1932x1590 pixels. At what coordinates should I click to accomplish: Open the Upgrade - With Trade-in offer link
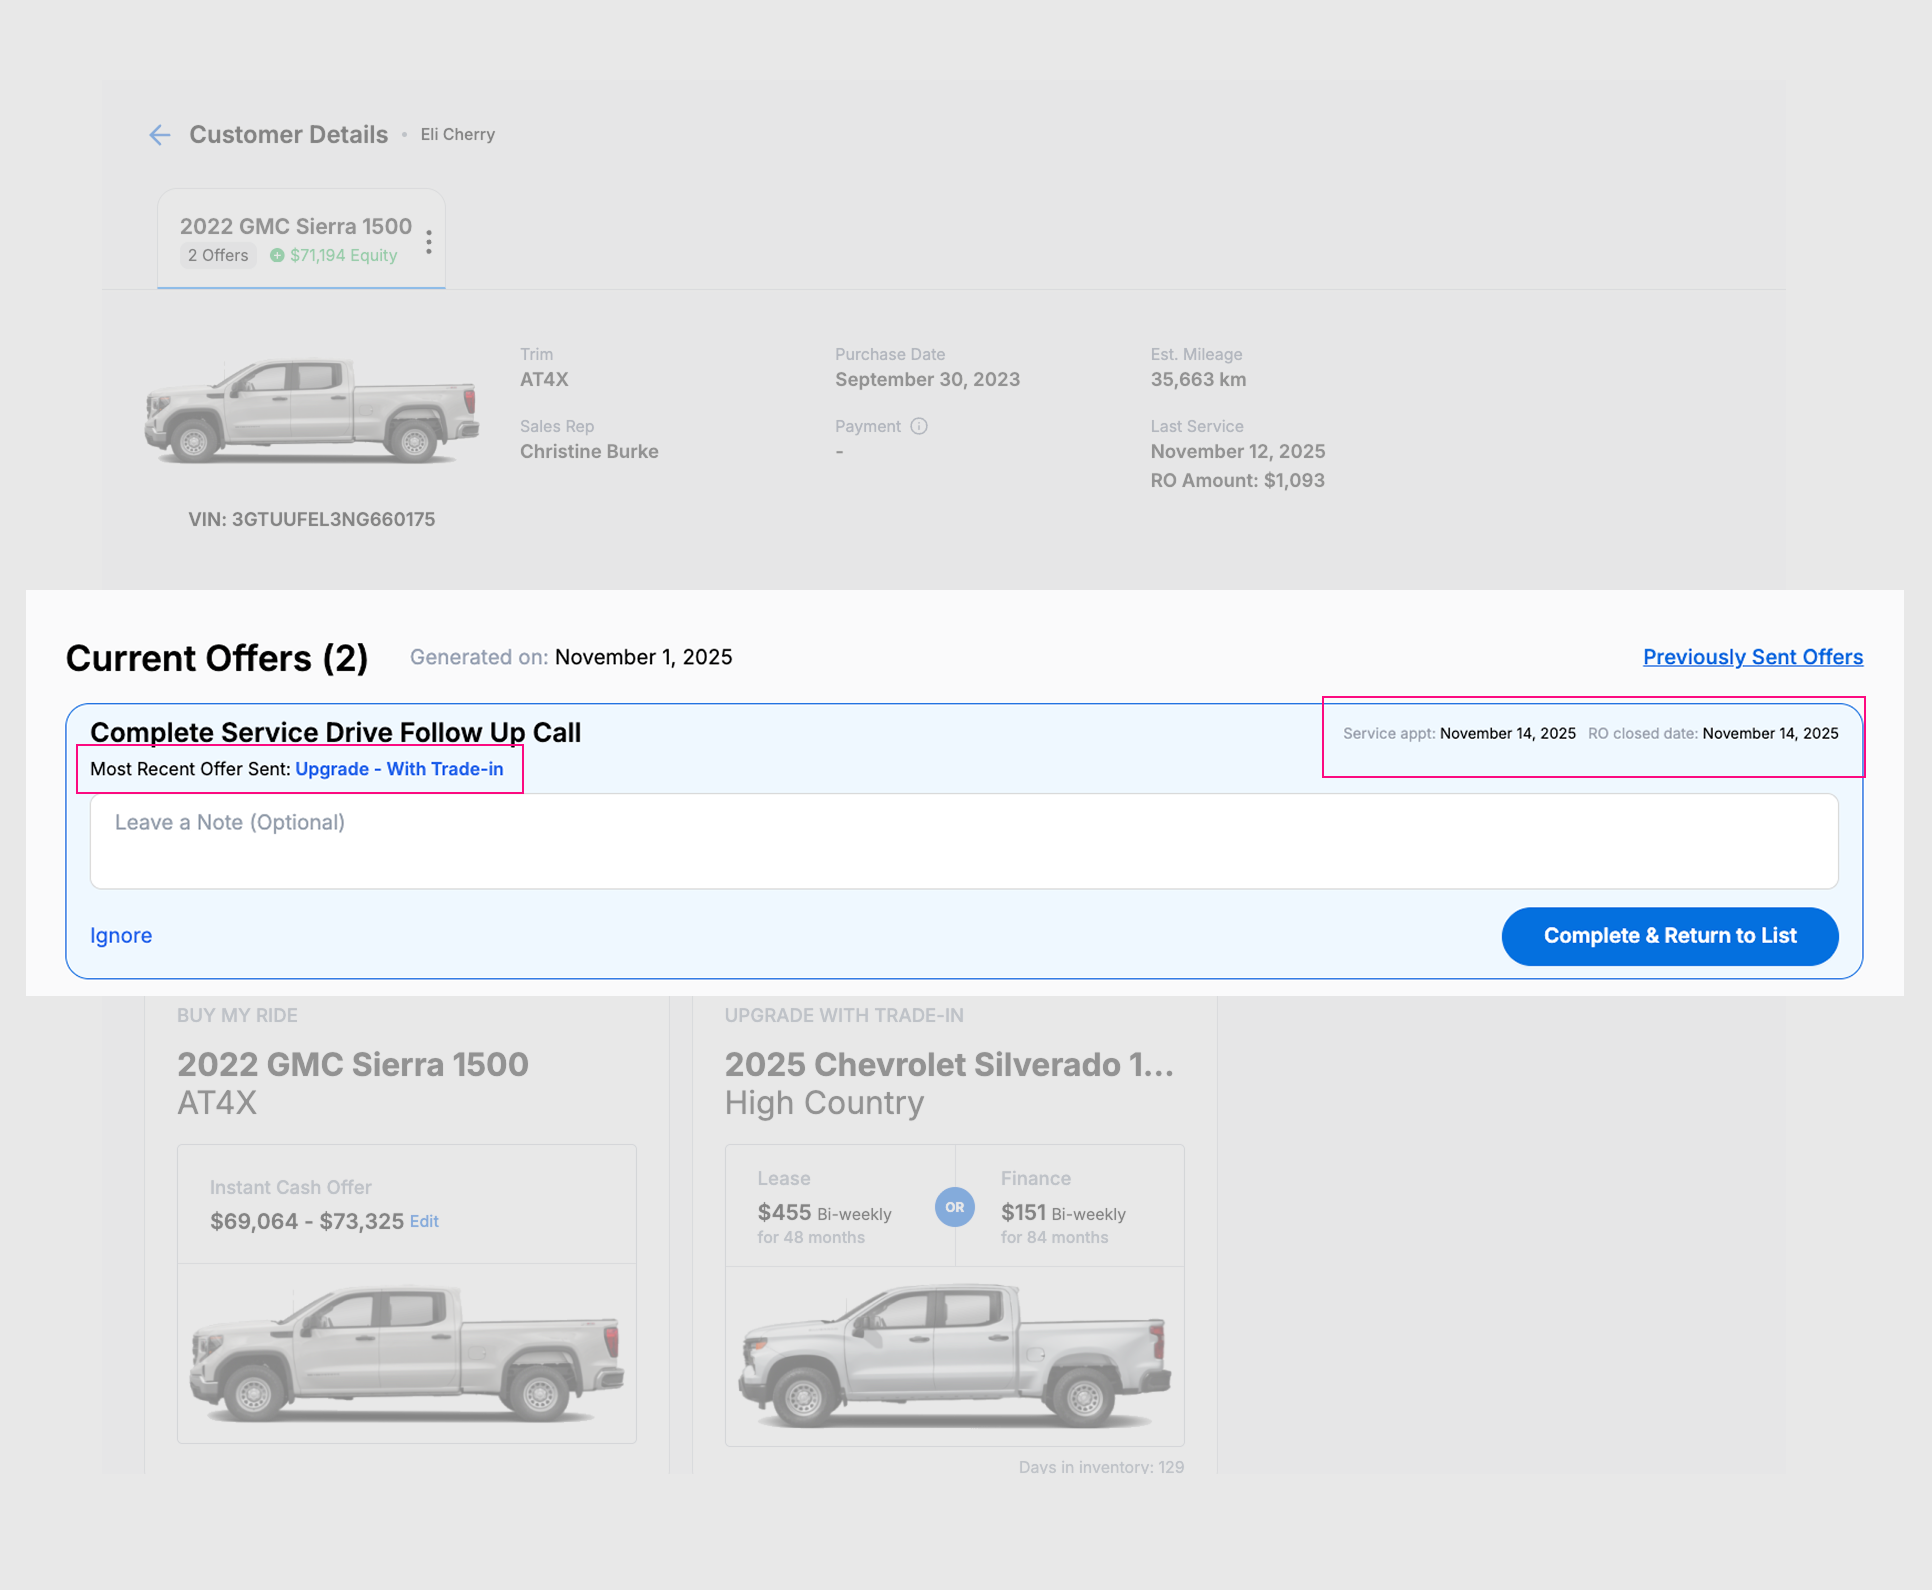399,769
